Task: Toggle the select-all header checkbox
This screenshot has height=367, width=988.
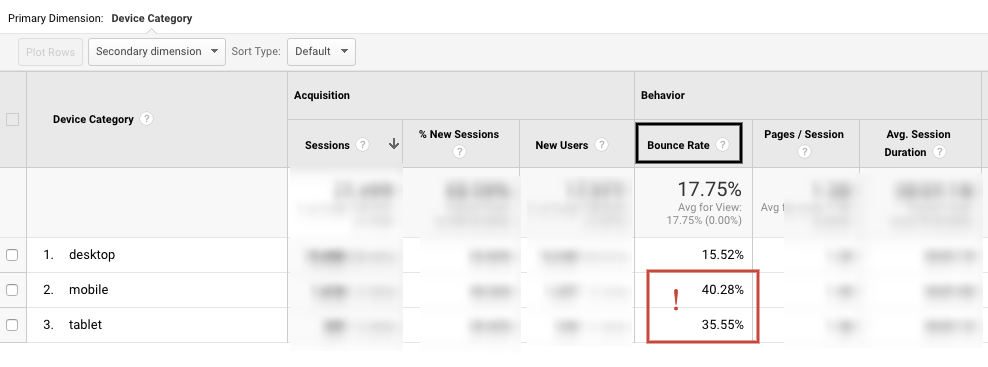Action: (12, 119)
